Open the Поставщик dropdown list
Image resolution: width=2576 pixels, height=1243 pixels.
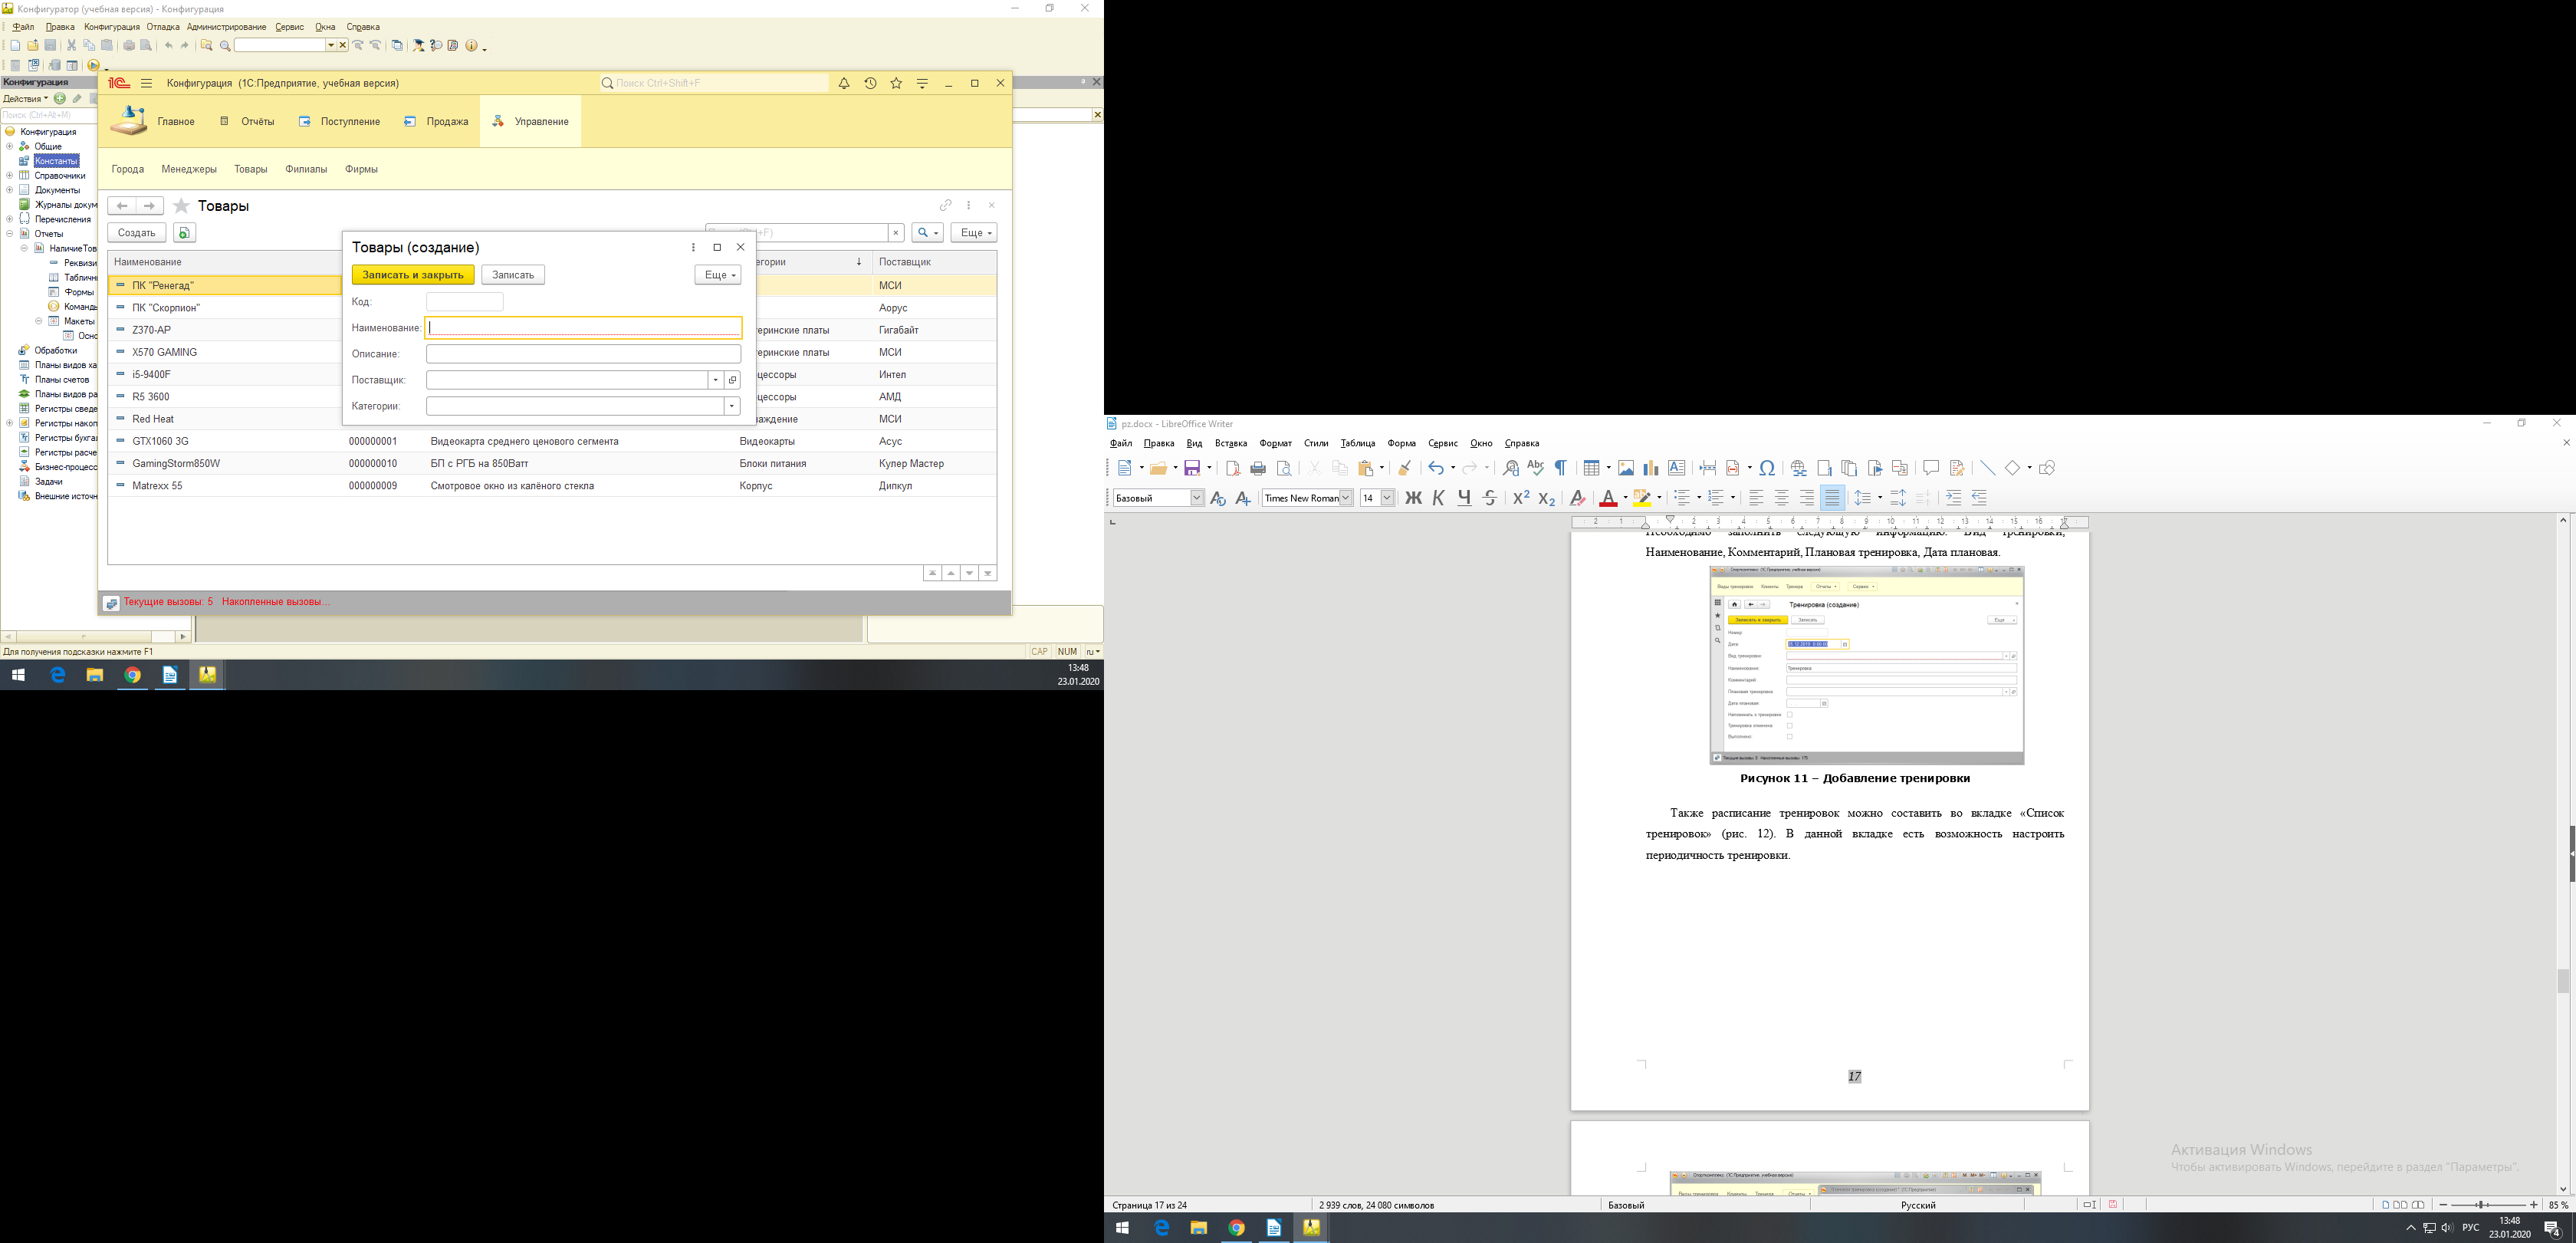point(716,380)
